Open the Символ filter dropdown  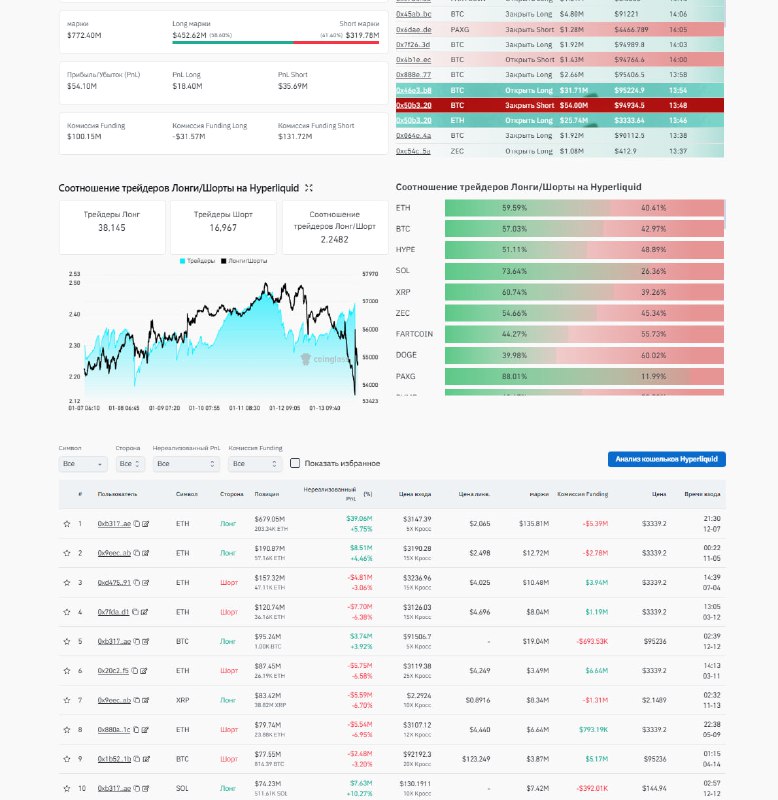83,464
